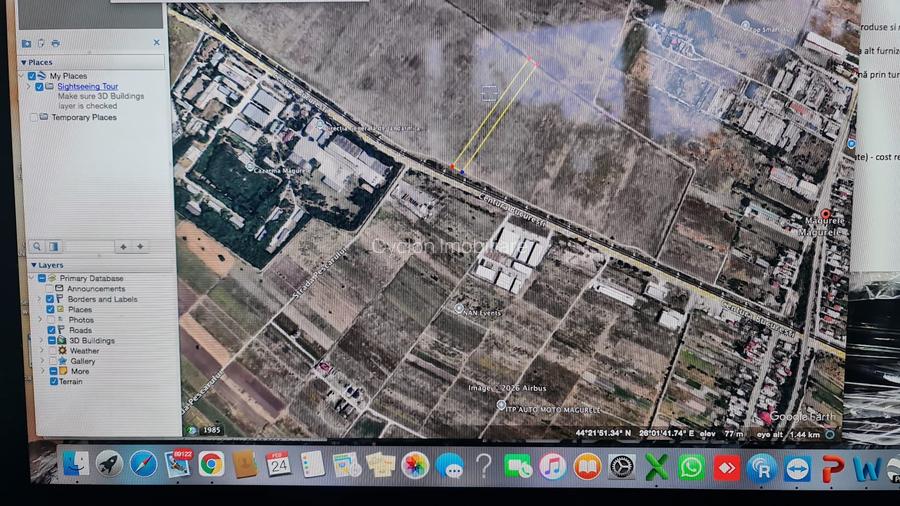Open Google Chrome from the dock
Viewport: 900px width, 506px height.
coord(211,464)
